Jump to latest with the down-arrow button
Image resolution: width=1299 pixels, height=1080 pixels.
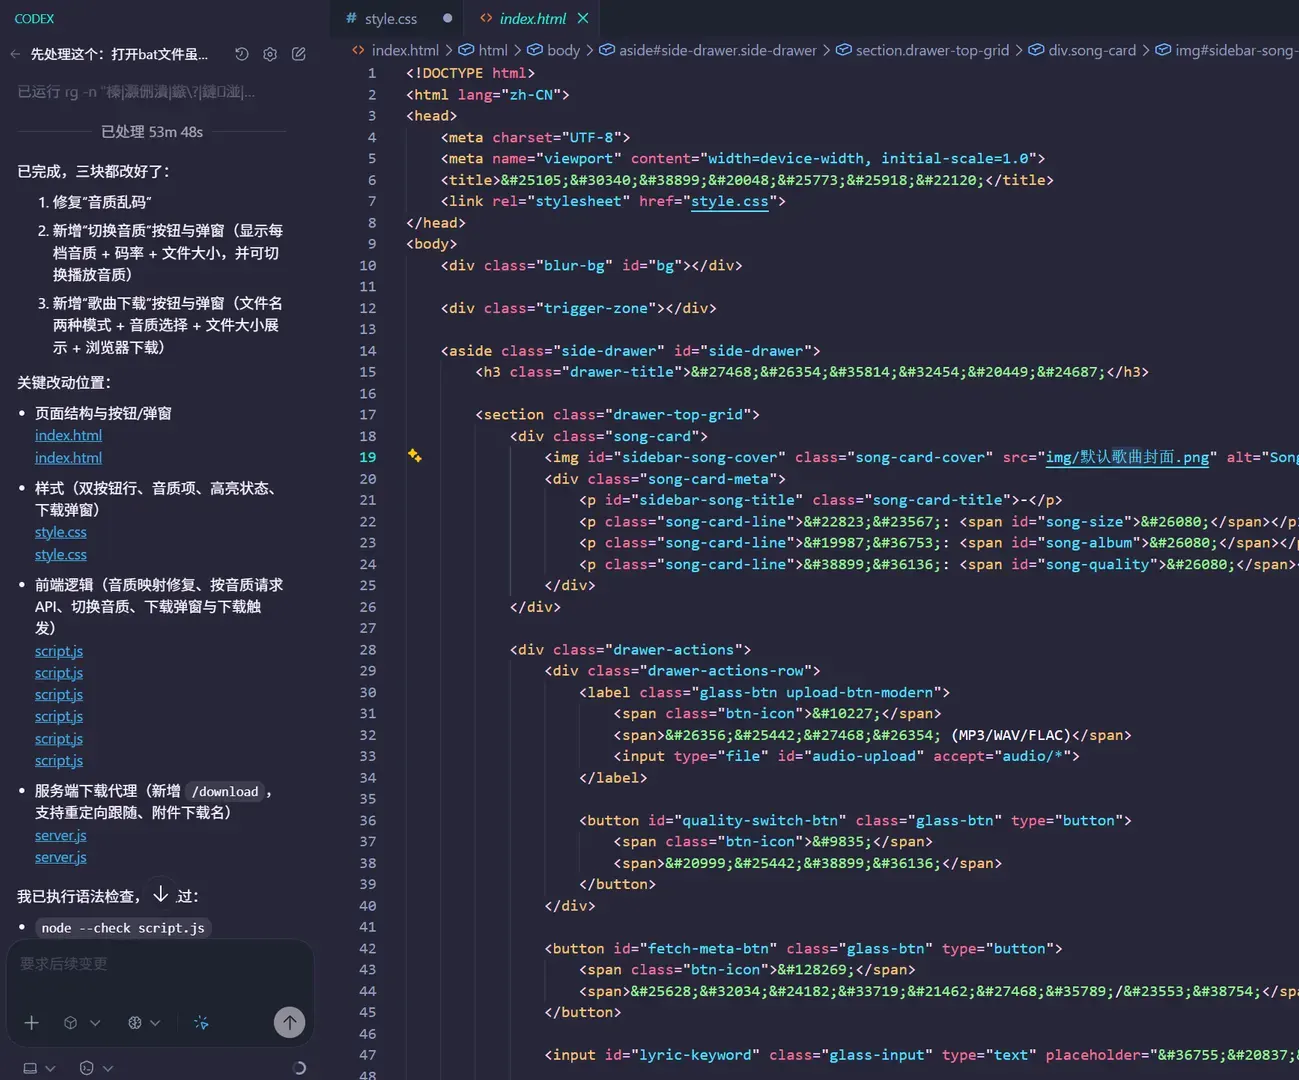(x=160, y=893)
